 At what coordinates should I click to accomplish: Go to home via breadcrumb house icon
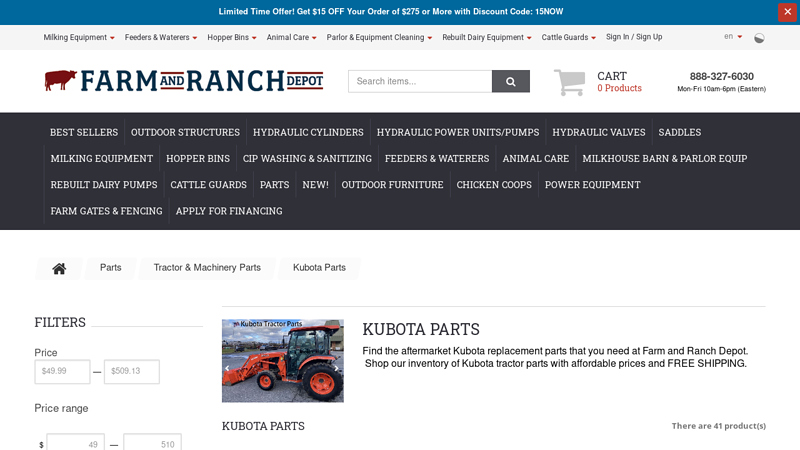point(59,268)
